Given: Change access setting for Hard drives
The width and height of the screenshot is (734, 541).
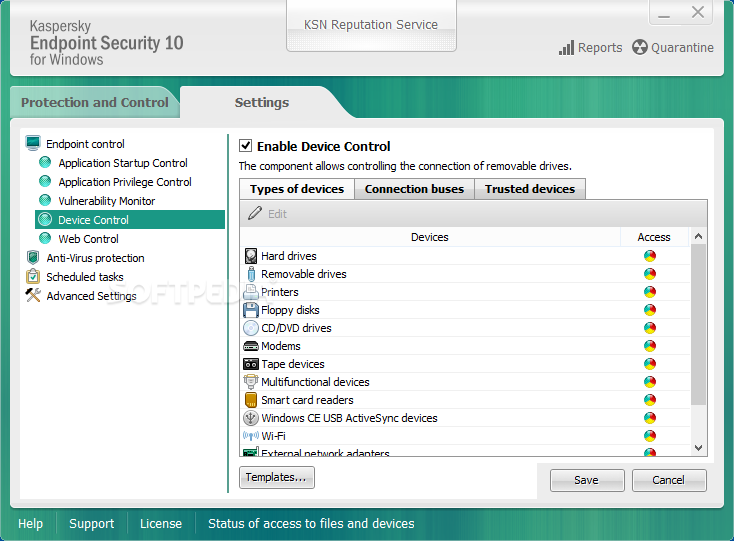Looking at the screenshot, I should [650, 256].
